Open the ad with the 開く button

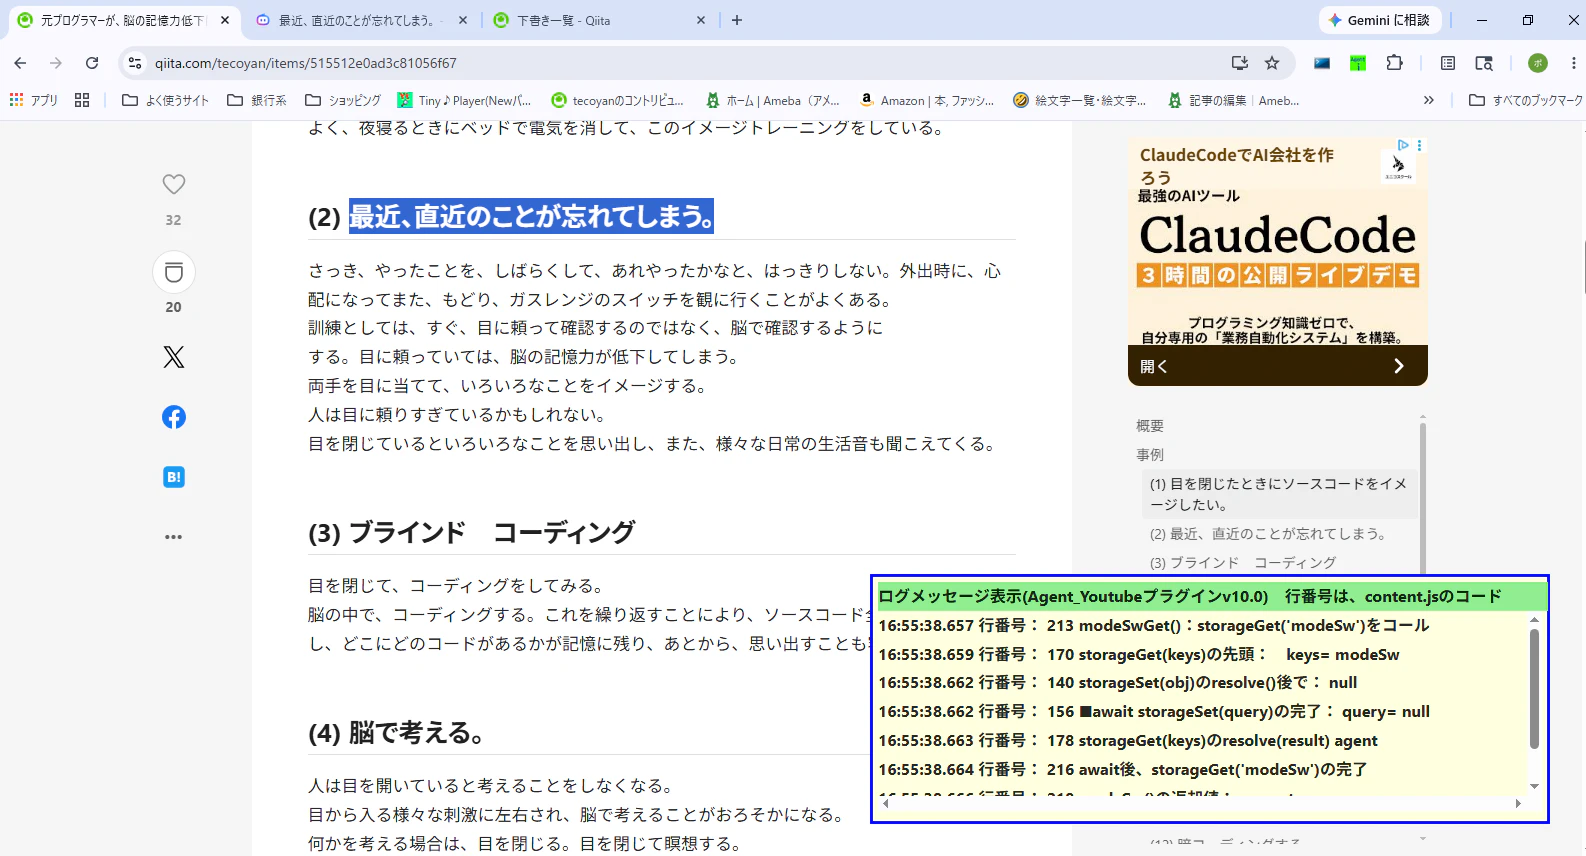click(x=1278, y=366)
